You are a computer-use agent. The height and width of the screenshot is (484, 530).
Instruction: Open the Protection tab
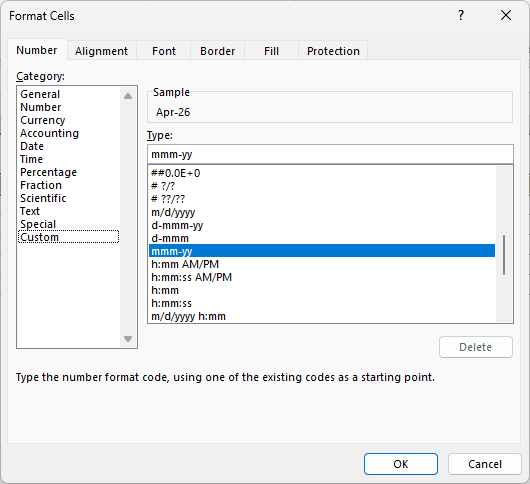(333, 51)
